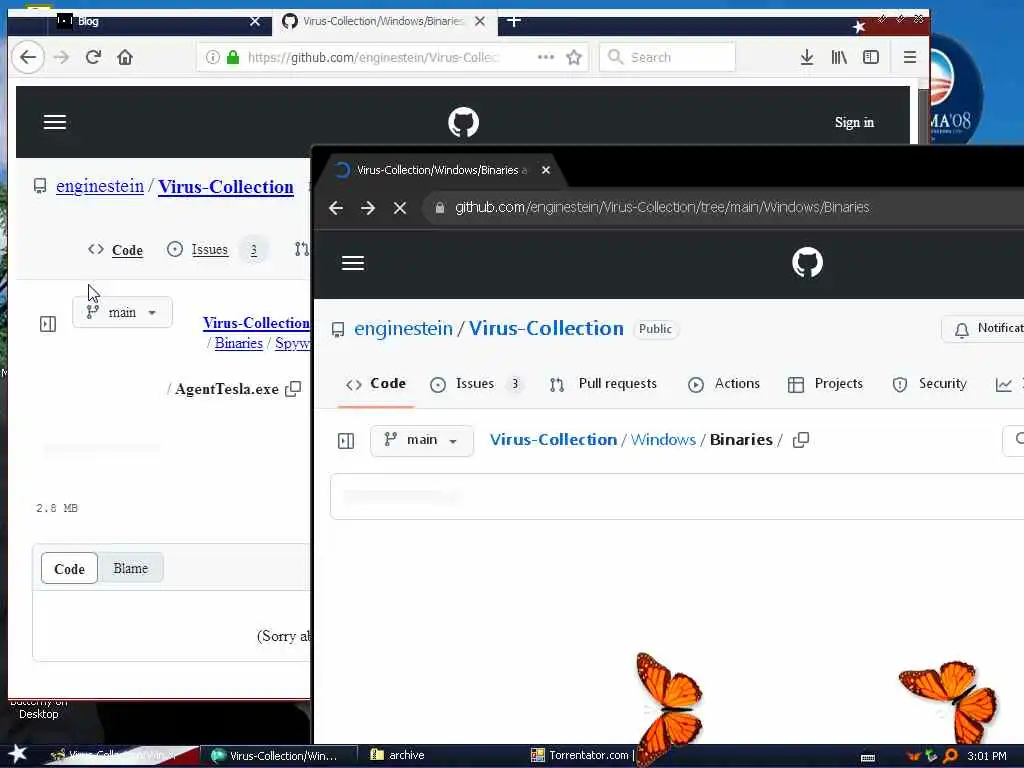Open archive folder taskbar item
The height and width of the screenshot is (768, 1024).
pyautogui.click(x=398, y=755)
